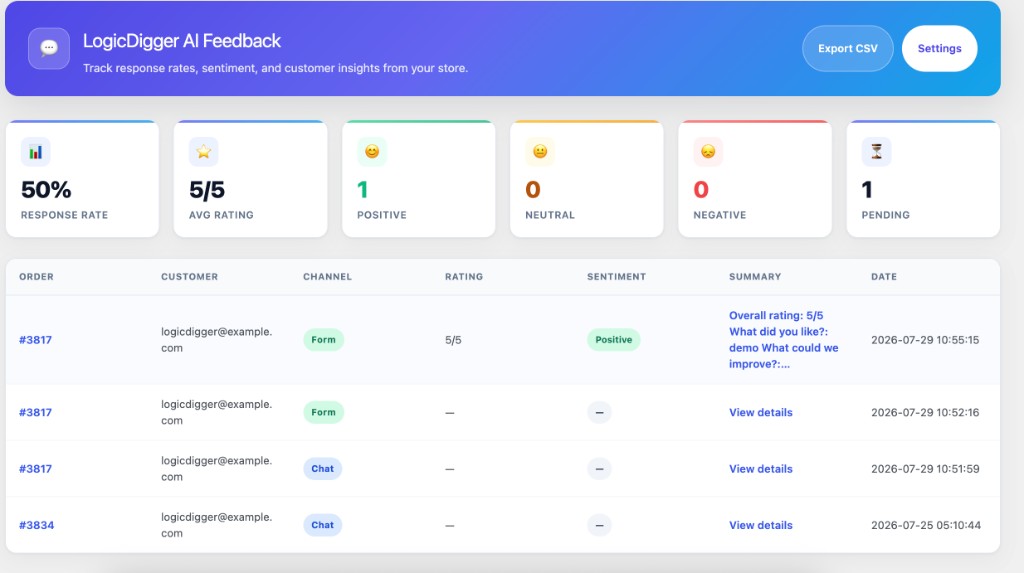Viewport: 1024px width, 573px height.
Task: Click the neutral face icon on Neutral card
Action: pos(540,152)
